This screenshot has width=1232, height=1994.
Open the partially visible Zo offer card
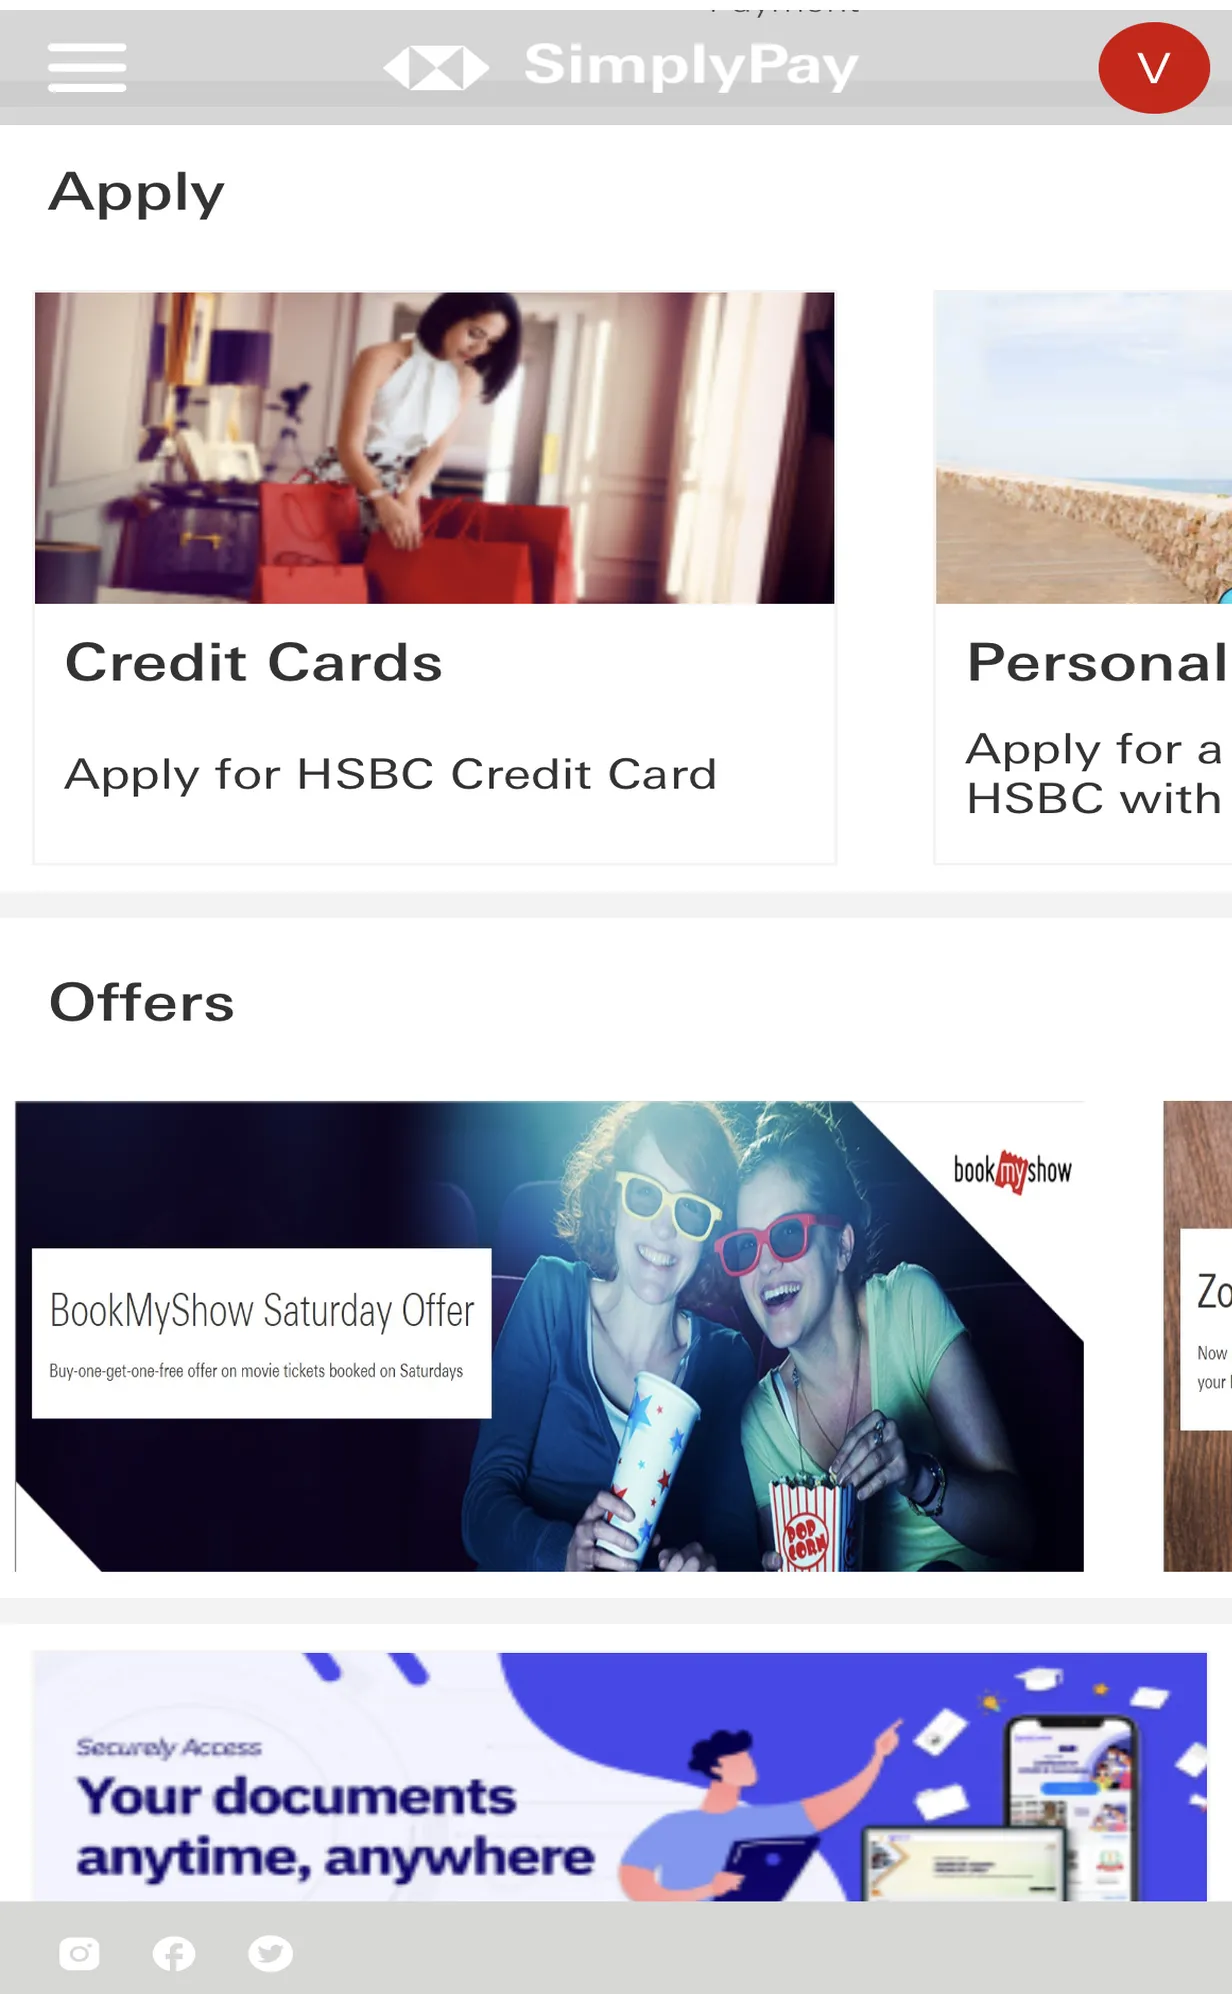click(x=1198, y=1336)
